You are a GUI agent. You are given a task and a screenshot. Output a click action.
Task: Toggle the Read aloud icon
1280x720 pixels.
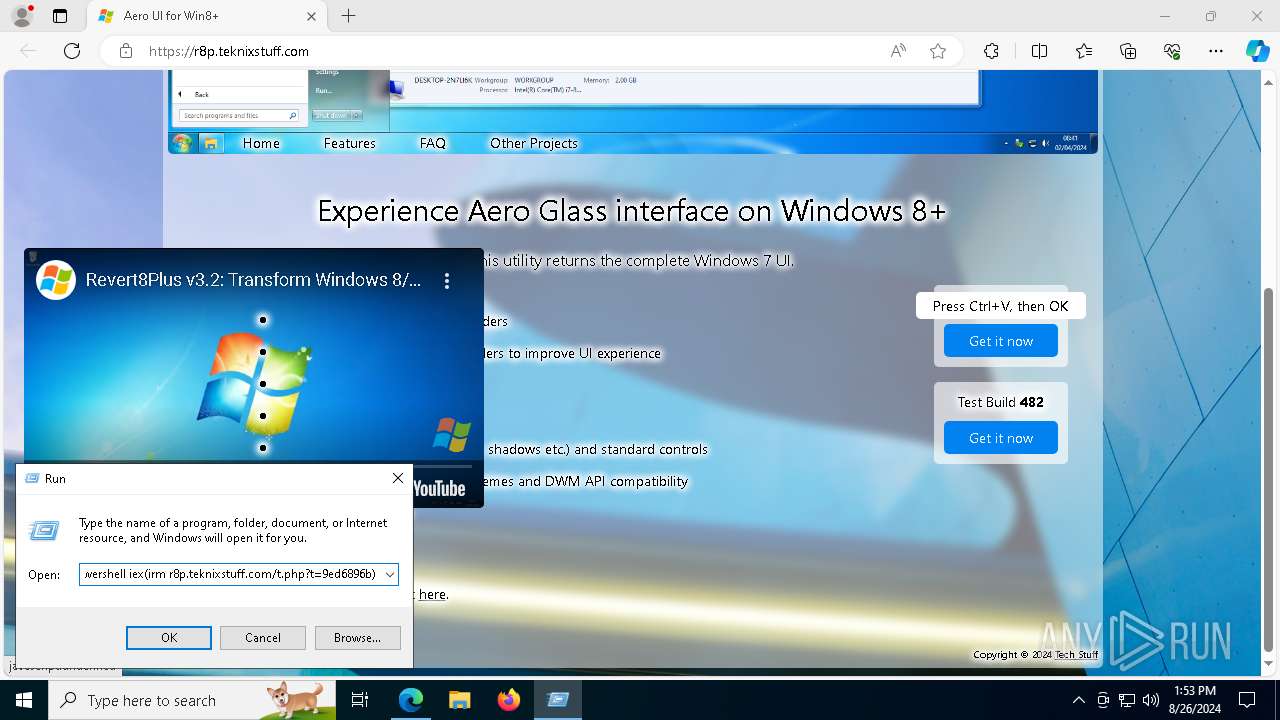point(898,51)
